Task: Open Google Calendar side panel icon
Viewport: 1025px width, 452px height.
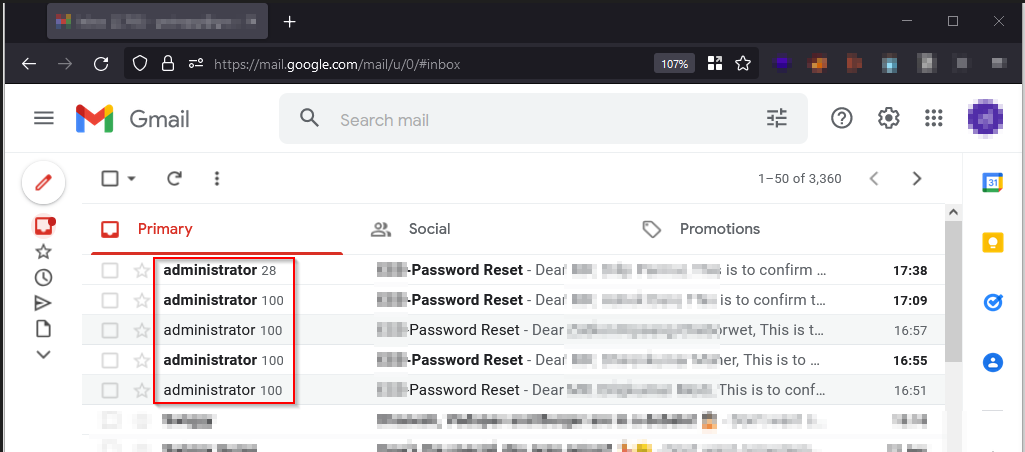Action: point(992,182)
